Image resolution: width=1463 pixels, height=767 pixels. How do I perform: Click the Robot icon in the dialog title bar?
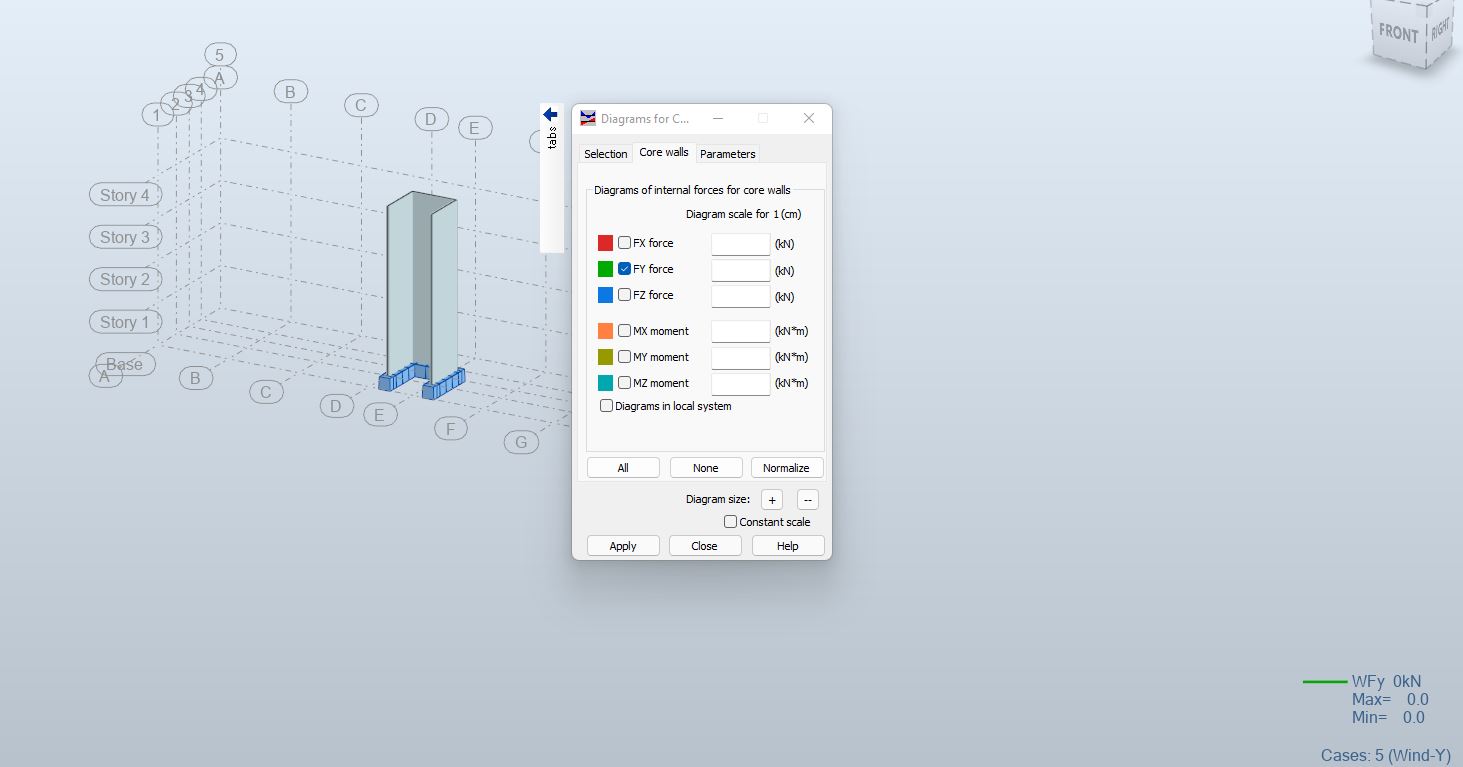587,117
